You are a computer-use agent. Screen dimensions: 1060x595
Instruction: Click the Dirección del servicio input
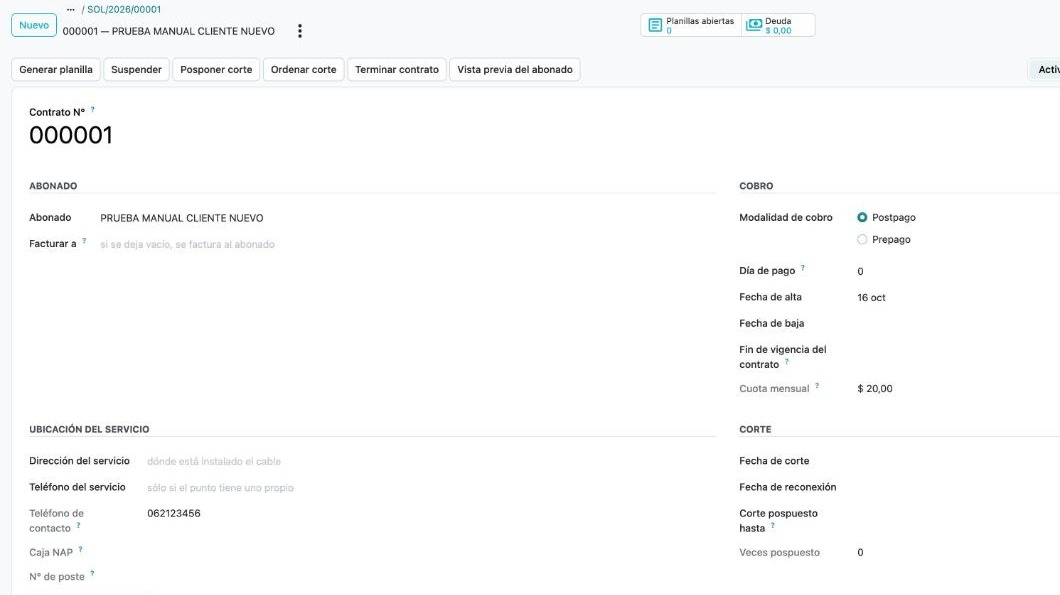(x=431, y=461)
